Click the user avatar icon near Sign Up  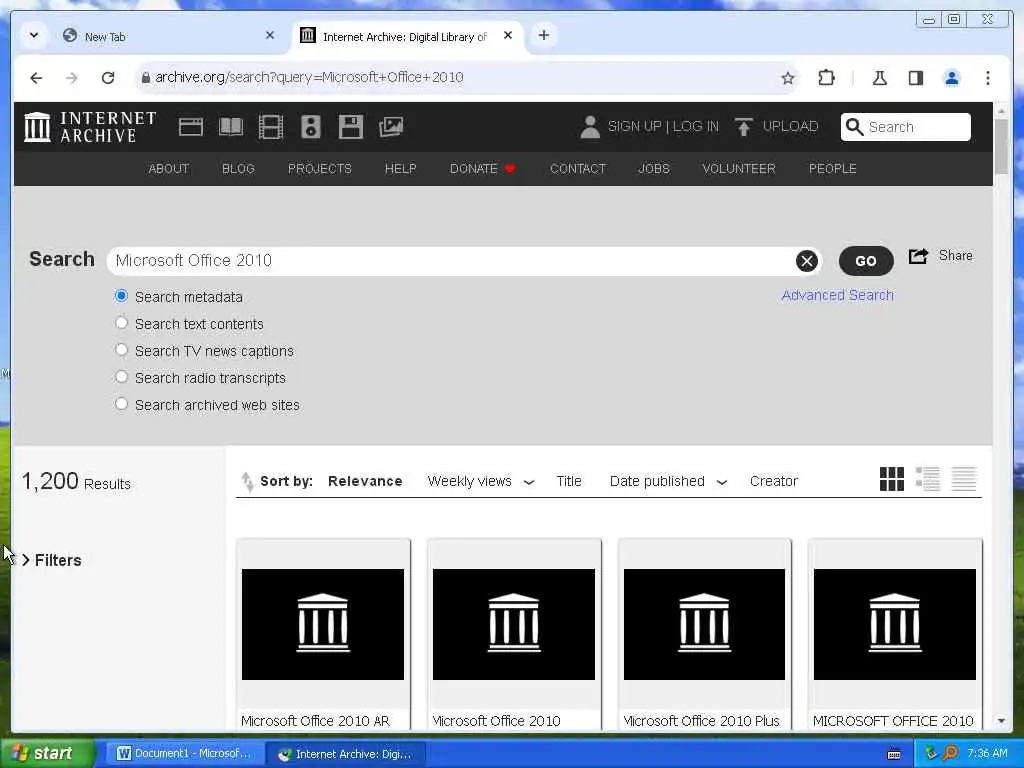coord(590,127)
